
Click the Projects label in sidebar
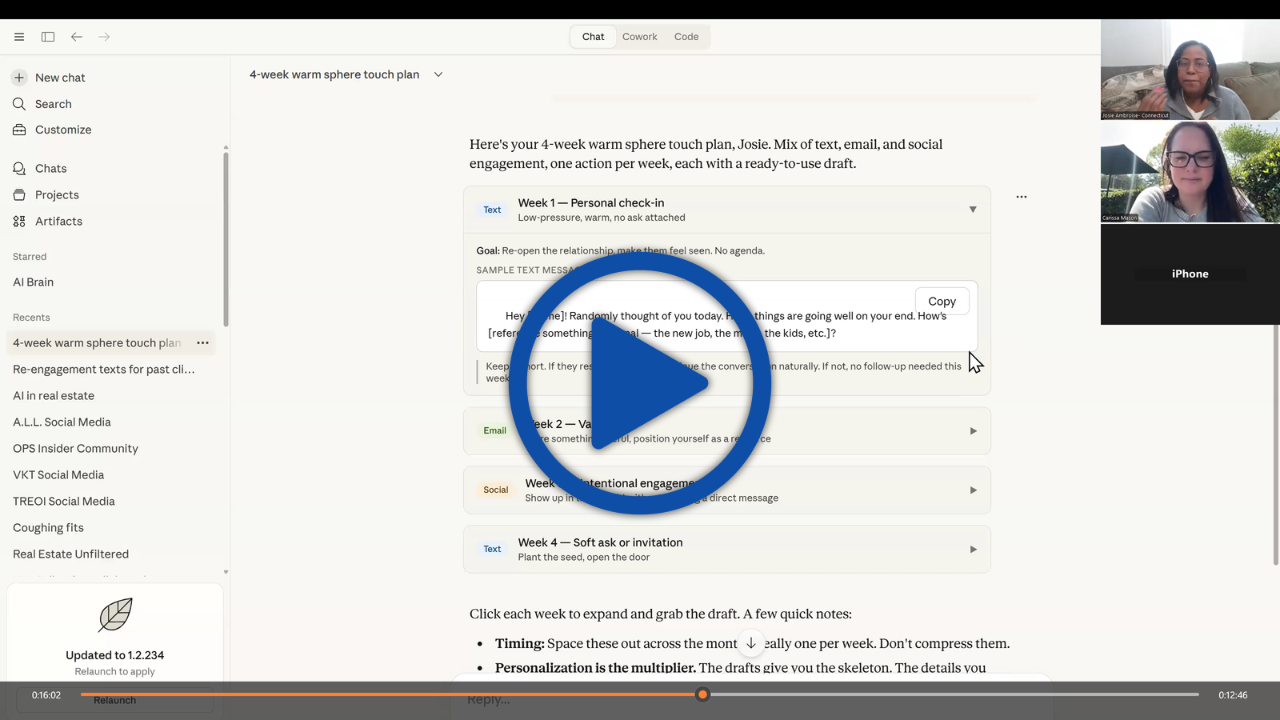coord(57,195)
